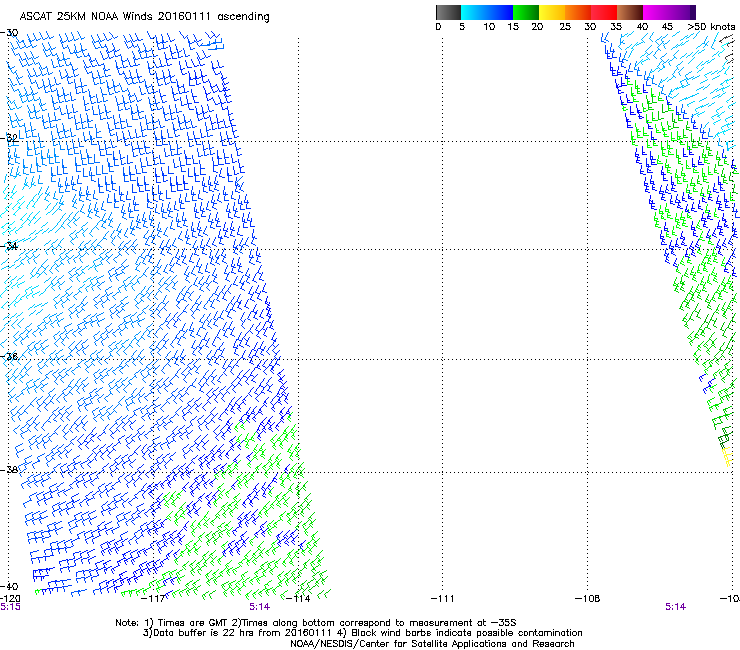Click the 'Times are GMT' note line

click(x=316, y=623)
